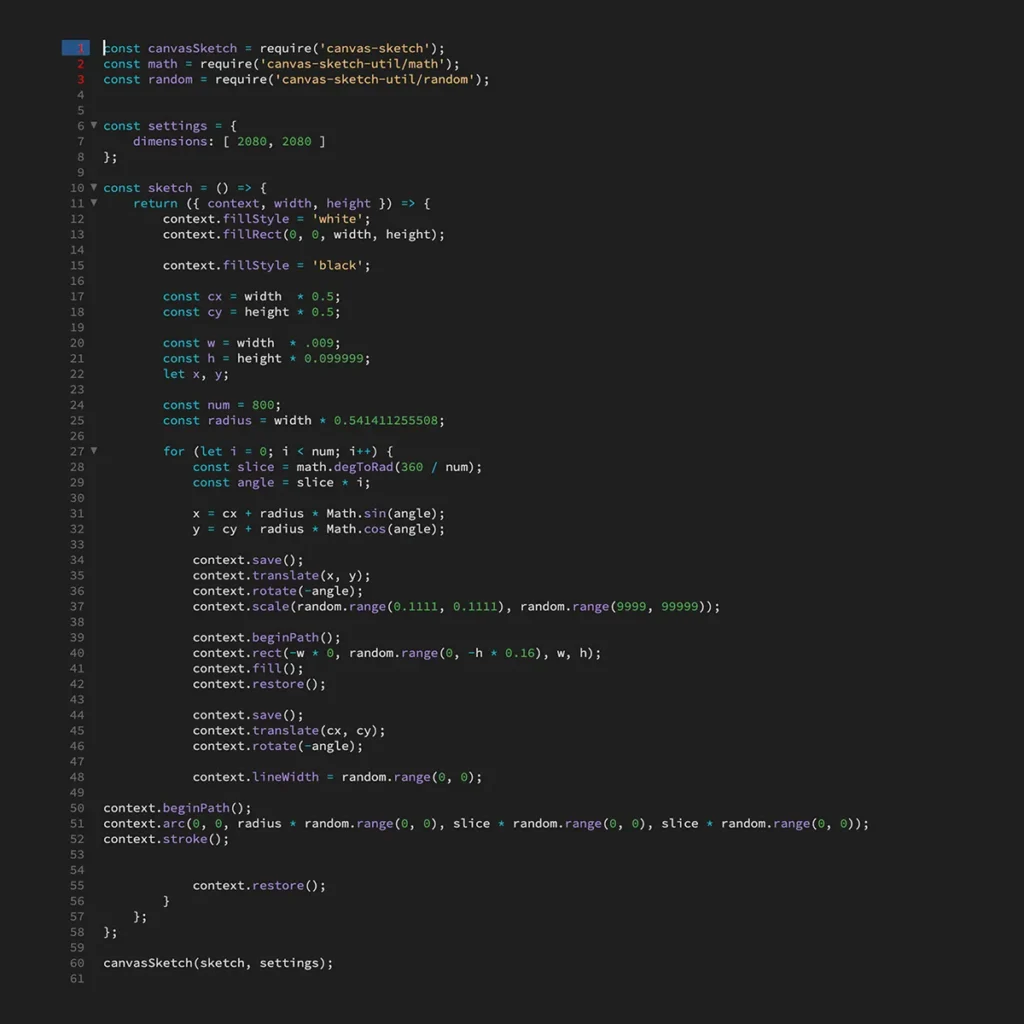Collapse the return block fold arrow on line 11
1024x1024 pixels.
point(93,202)
